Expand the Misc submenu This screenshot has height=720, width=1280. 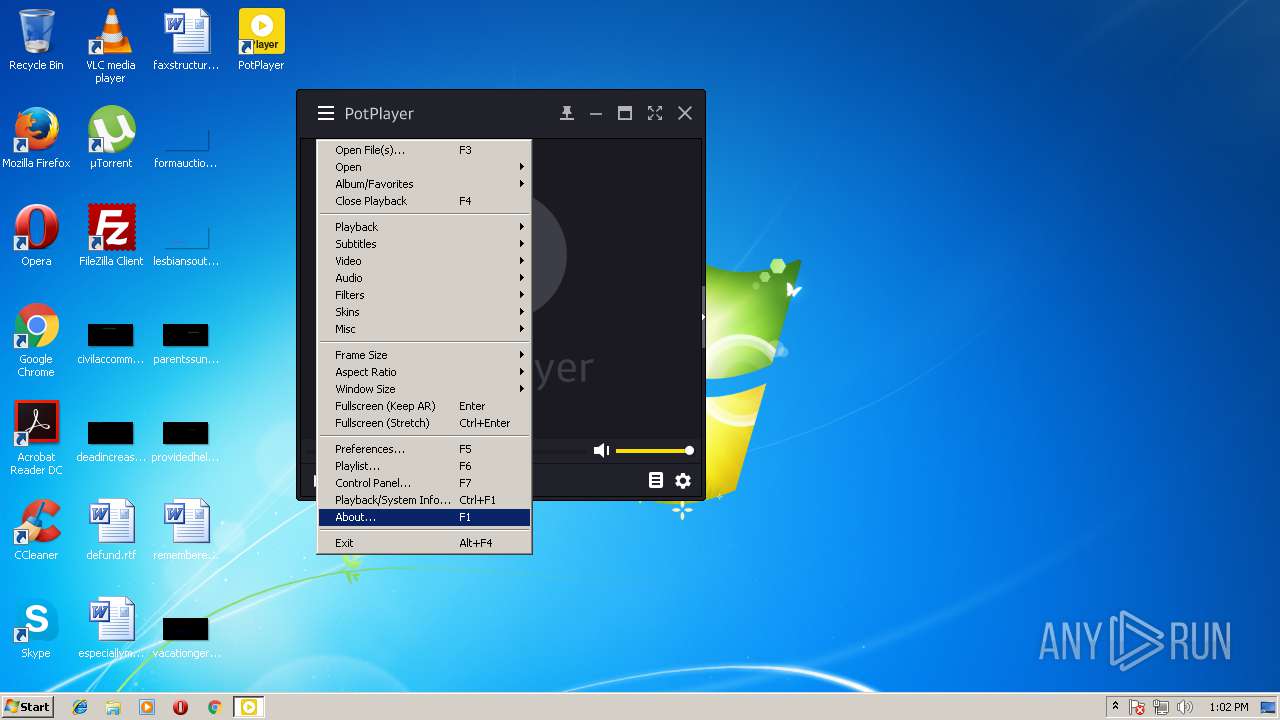(425, 329)
